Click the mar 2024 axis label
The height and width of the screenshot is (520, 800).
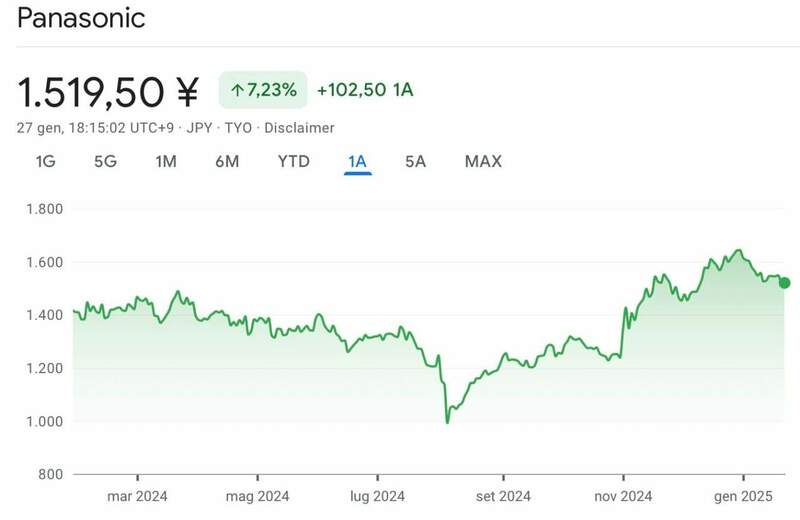pyautogui.click(x=137, y=495)
